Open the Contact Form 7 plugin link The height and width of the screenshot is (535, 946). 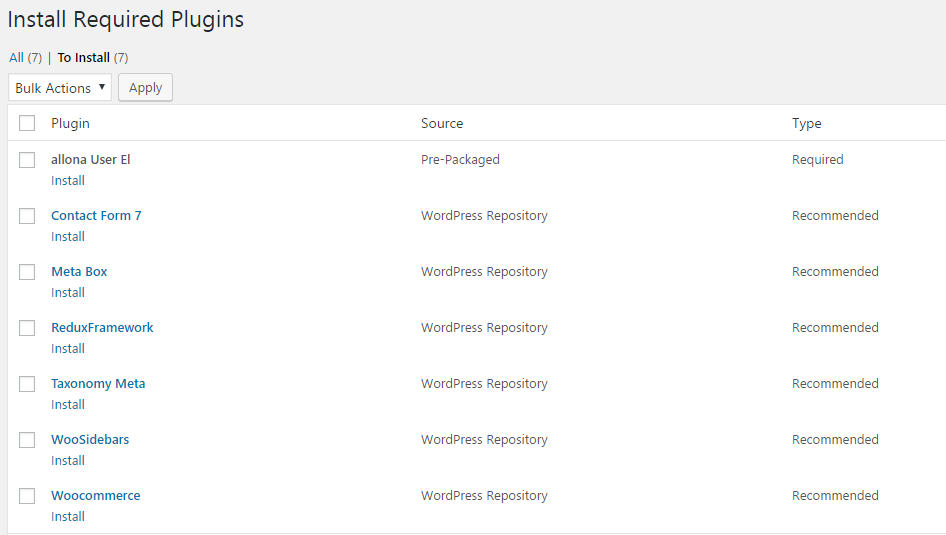tap(96, 216)
